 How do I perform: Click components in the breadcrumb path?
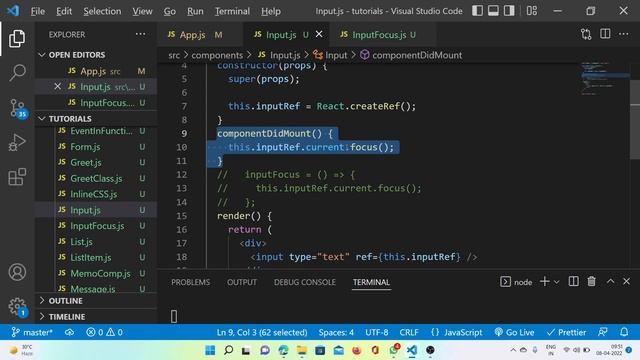click(217, 55)
